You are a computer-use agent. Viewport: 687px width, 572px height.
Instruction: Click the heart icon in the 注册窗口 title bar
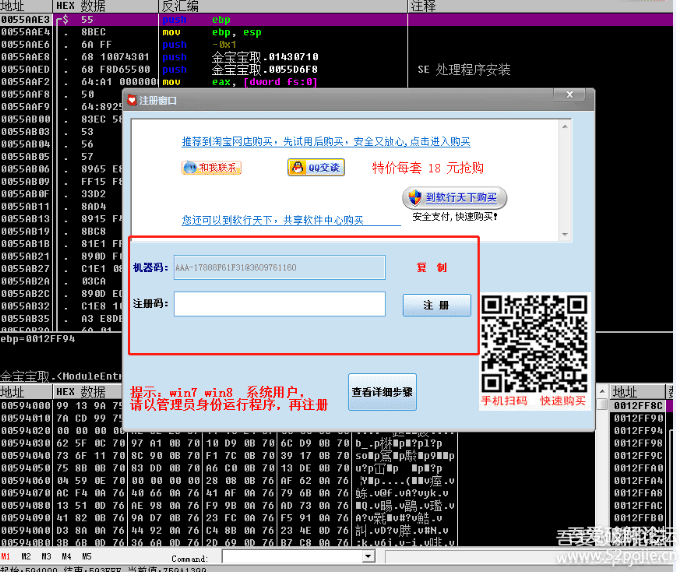(131, 100)
